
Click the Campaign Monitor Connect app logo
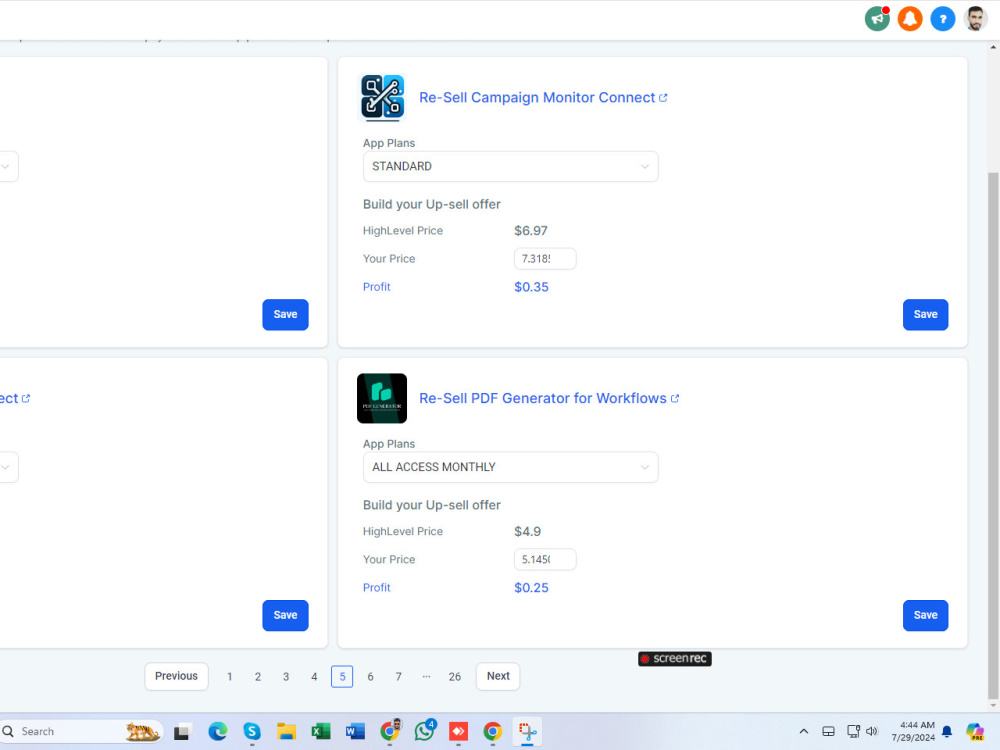(x=383, y=98)
